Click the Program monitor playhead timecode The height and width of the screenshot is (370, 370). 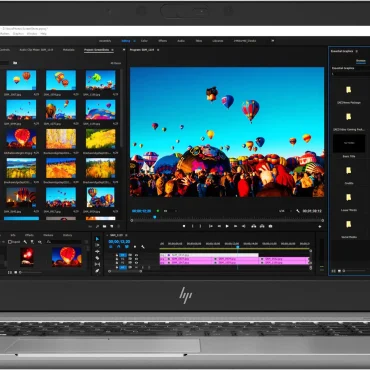click(x=141, y=211)
